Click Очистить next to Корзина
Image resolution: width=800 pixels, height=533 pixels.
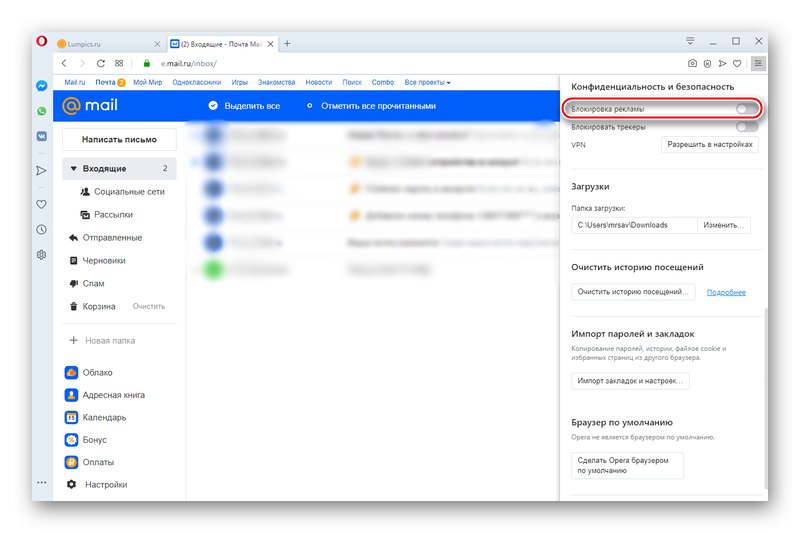[148, 307]
